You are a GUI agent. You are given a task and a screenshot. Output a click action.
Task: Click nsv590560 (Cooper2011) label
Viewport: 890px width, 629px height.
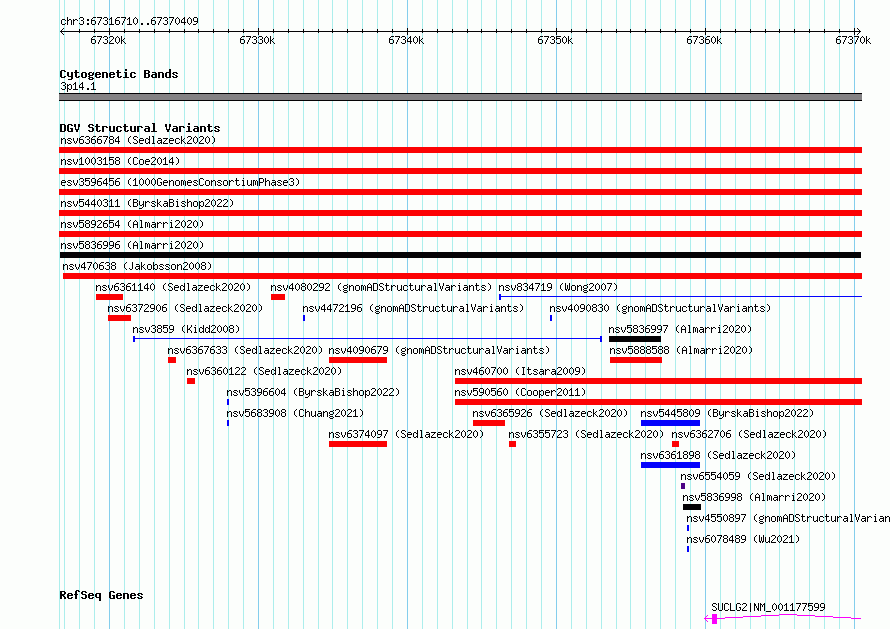pyautogui.click(x=520, y=392)
